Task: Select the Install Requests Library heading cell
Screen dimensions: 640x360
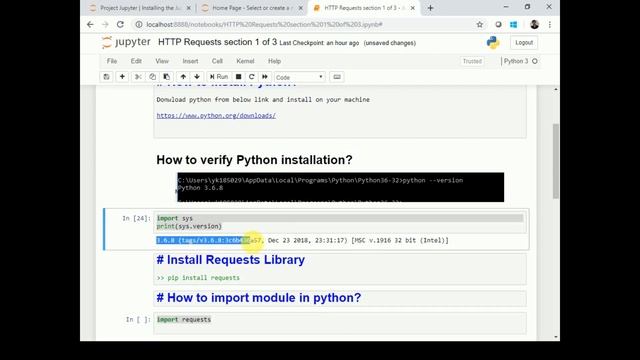Action: pyautogui.click(x=231, y=260)
